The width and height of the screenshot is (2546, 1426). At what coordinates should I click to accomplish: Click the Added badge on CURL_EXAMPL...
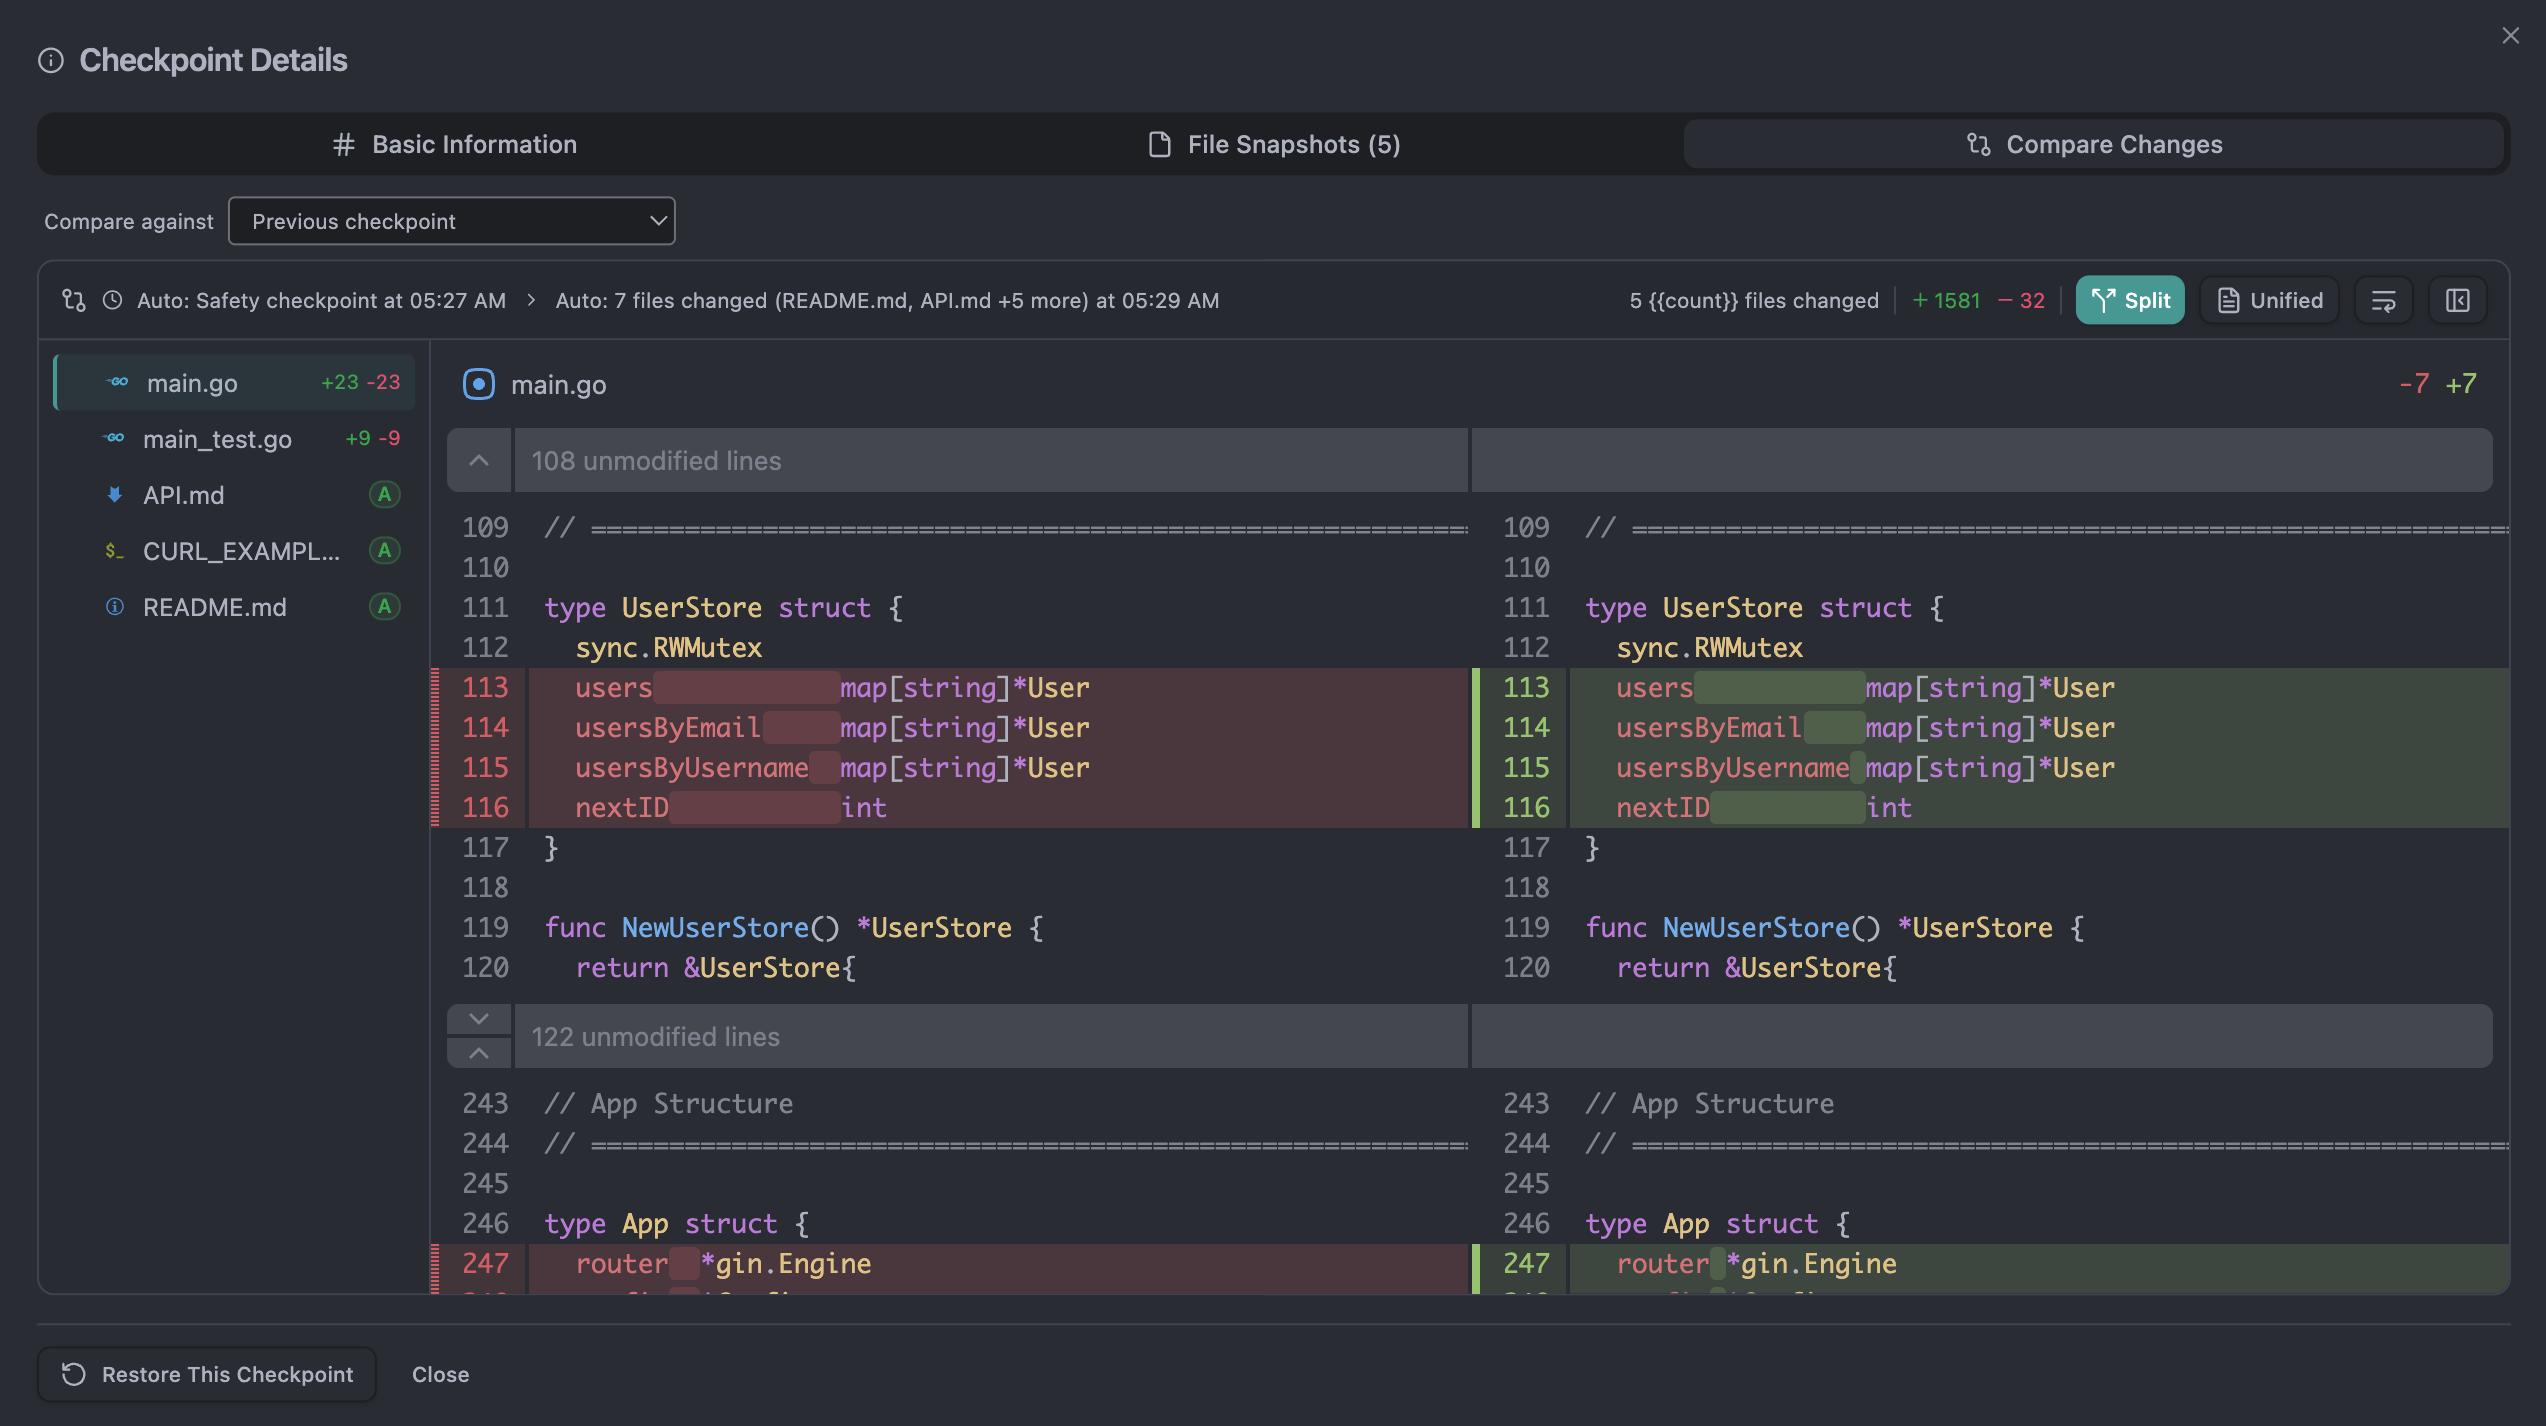pyautogui.click(x=384, y=550)
